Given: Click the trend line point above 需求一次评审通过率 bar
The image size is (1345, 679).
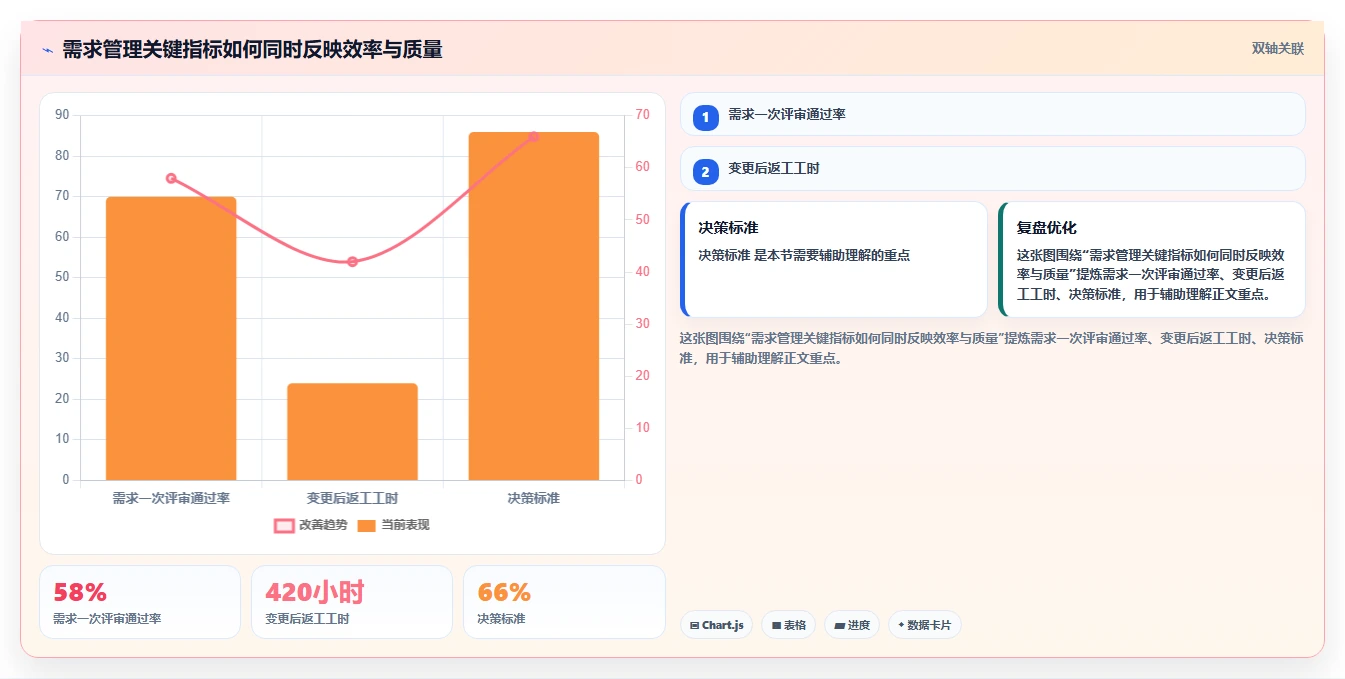Looking at the screenshot, I should click(171, 178).
